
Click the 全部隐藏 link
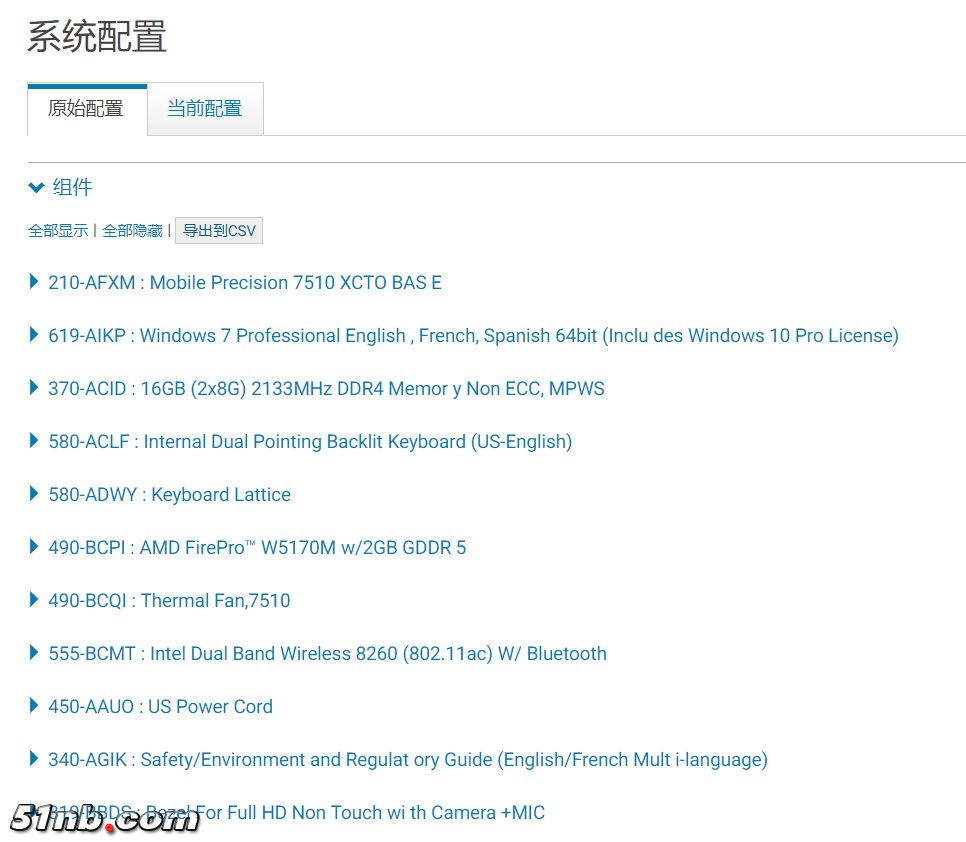click(132, 231)
